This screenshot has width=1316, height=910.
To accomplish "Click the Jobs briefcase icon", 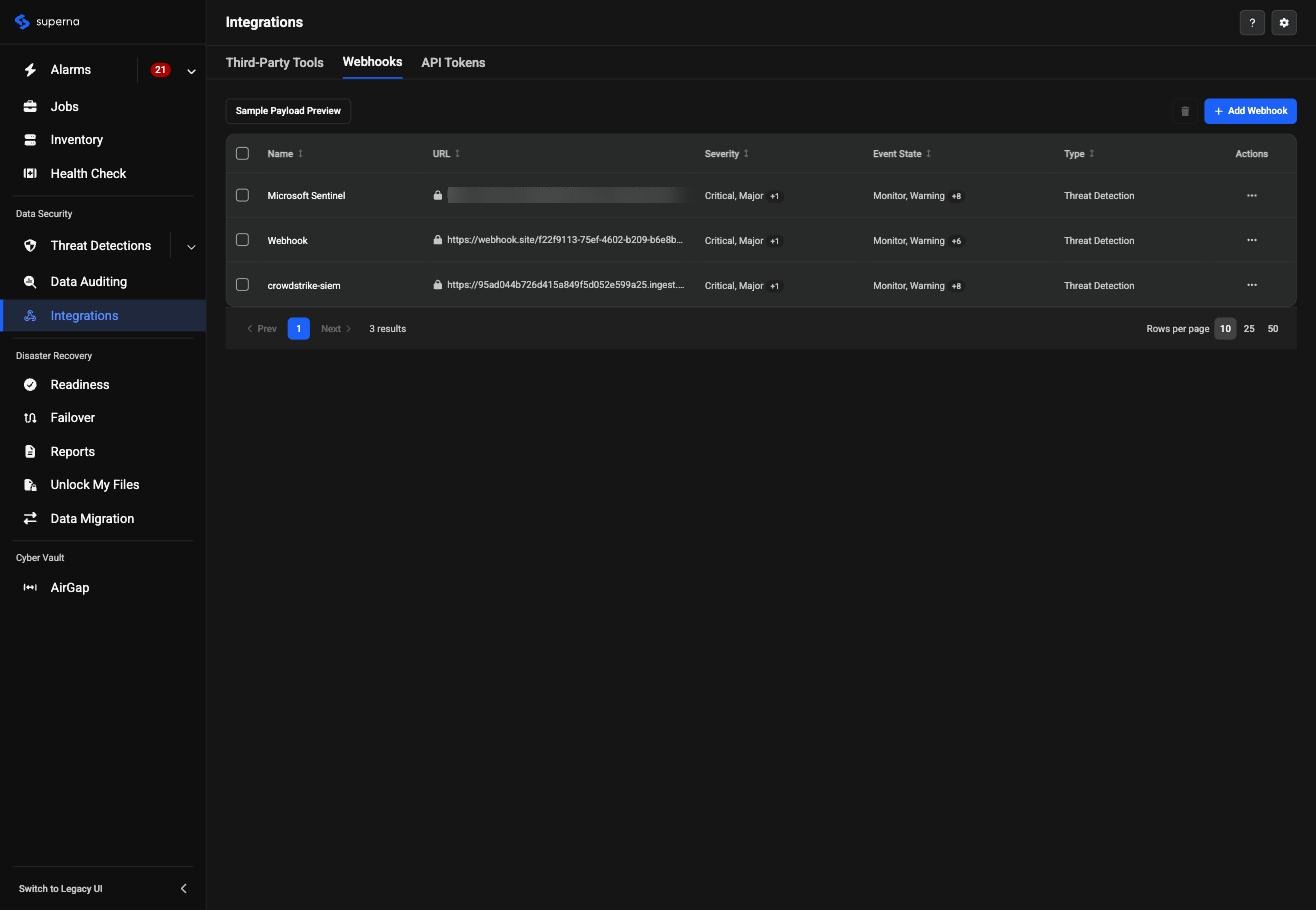I will (x=30, y=106).
